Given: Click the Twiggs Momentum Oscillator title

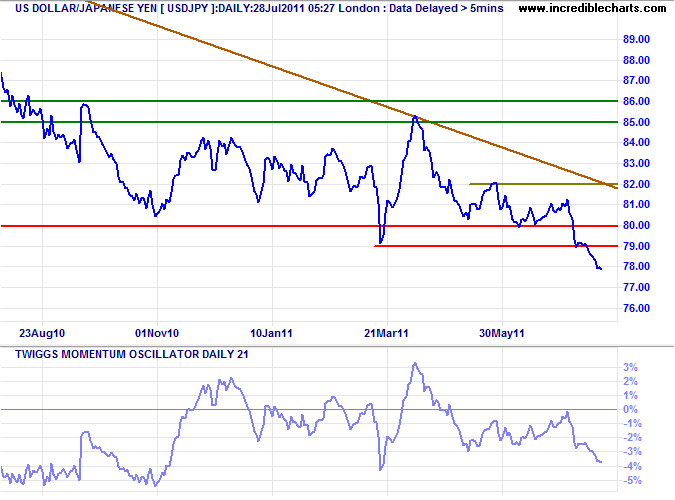Looking at the screenshot, I should 132,354.
